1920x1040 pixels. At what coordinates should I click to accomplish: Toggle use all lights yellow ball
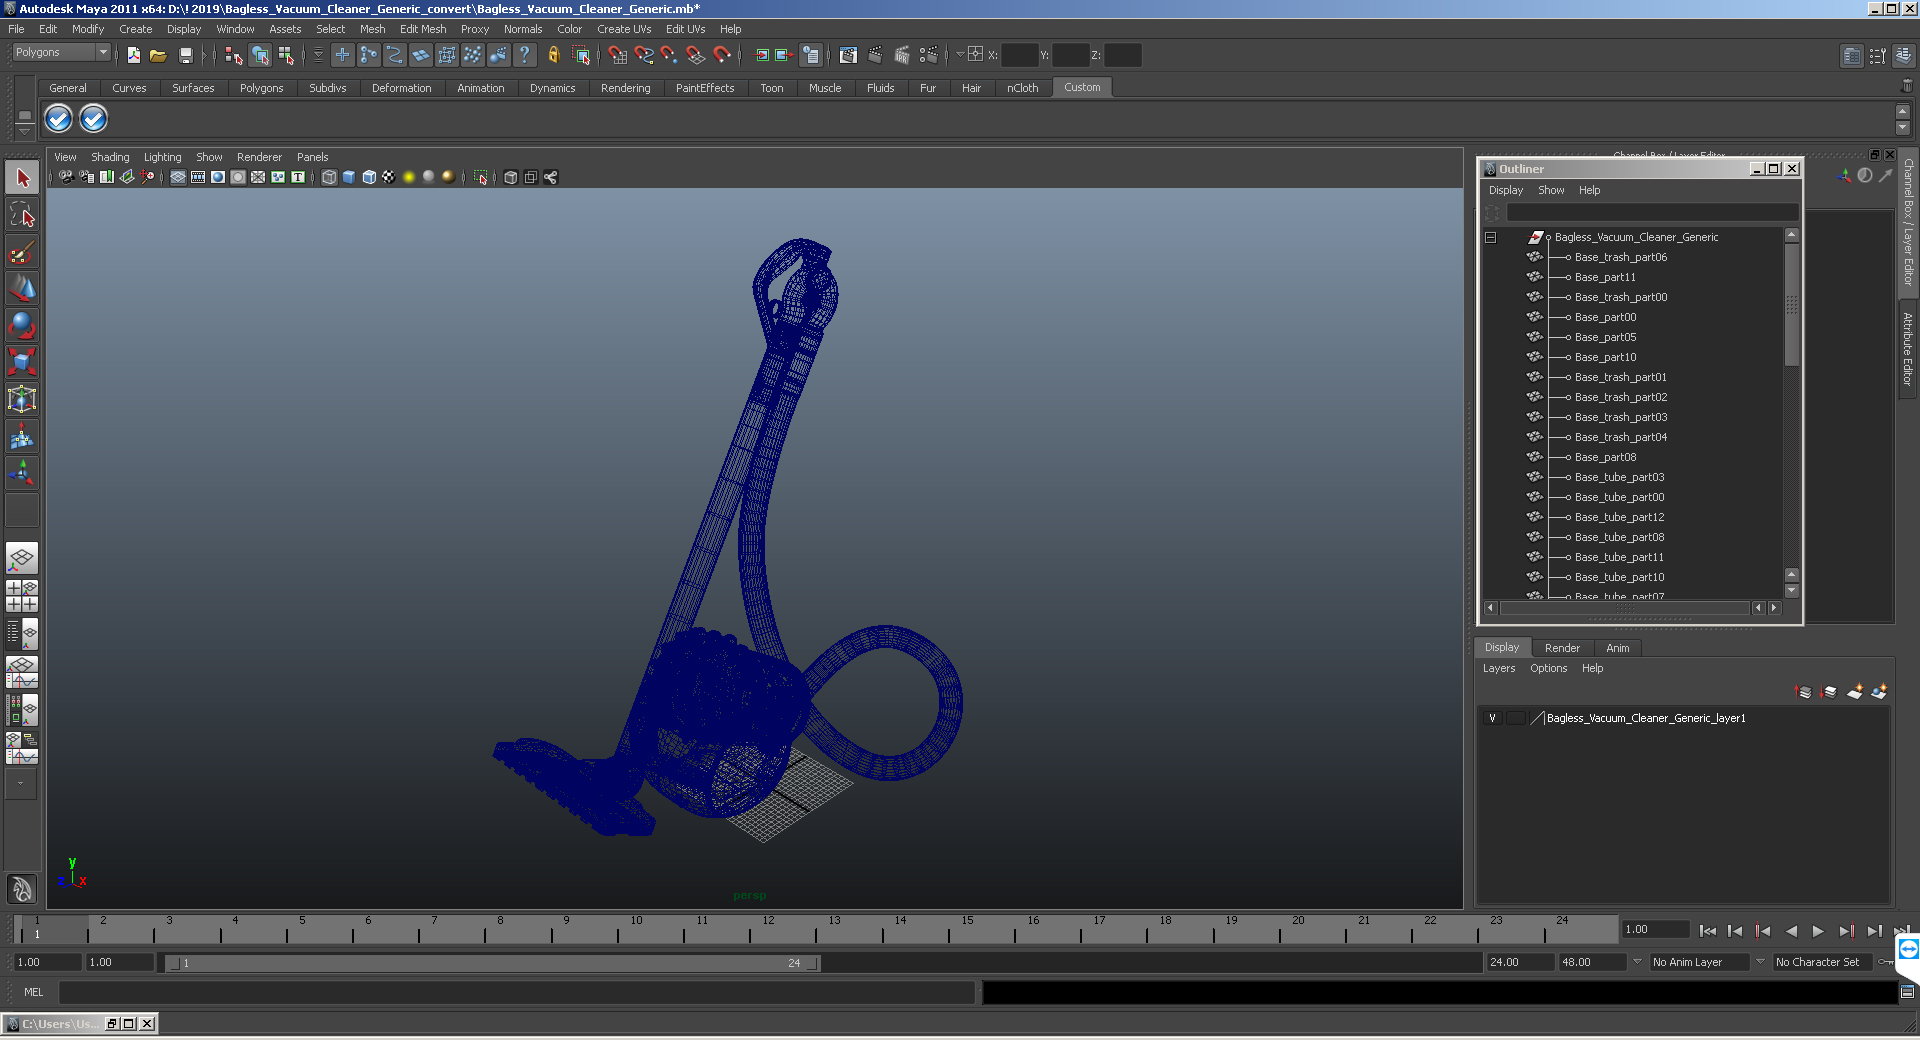click(409, 177)
